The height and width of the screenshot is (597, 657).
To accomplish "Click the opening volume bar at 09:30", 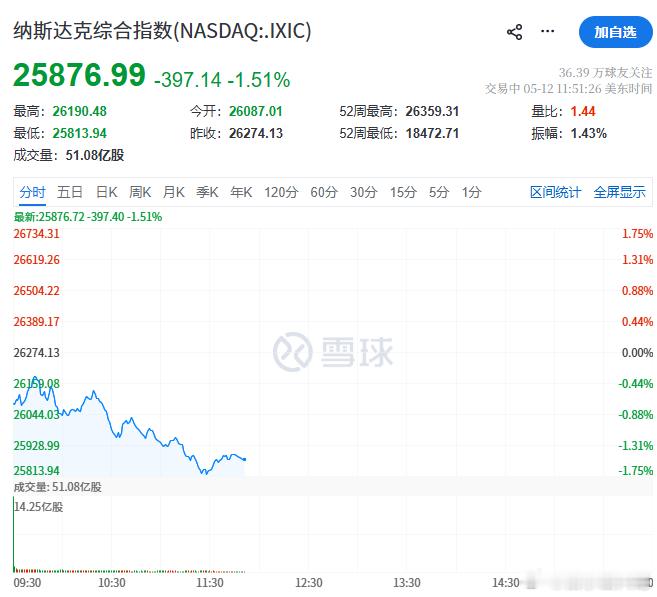I will (x=14, y=535).
